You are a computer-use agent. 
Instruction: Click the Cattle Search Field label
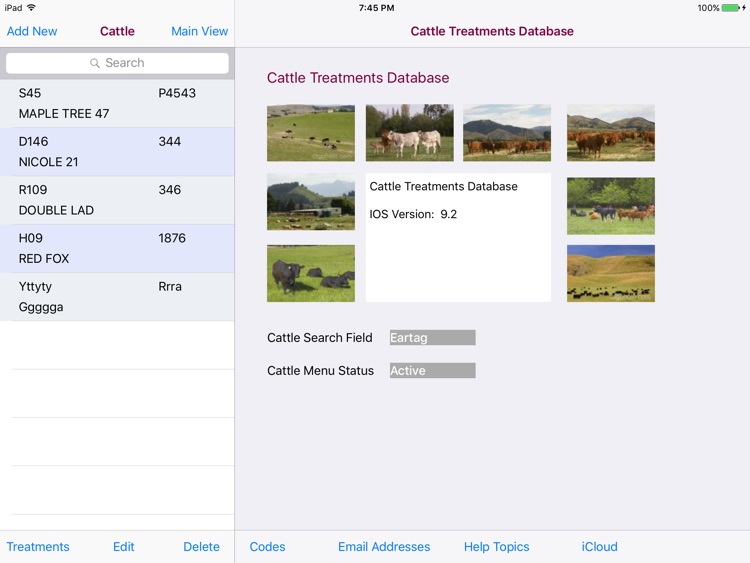click(x=320, y=338)
